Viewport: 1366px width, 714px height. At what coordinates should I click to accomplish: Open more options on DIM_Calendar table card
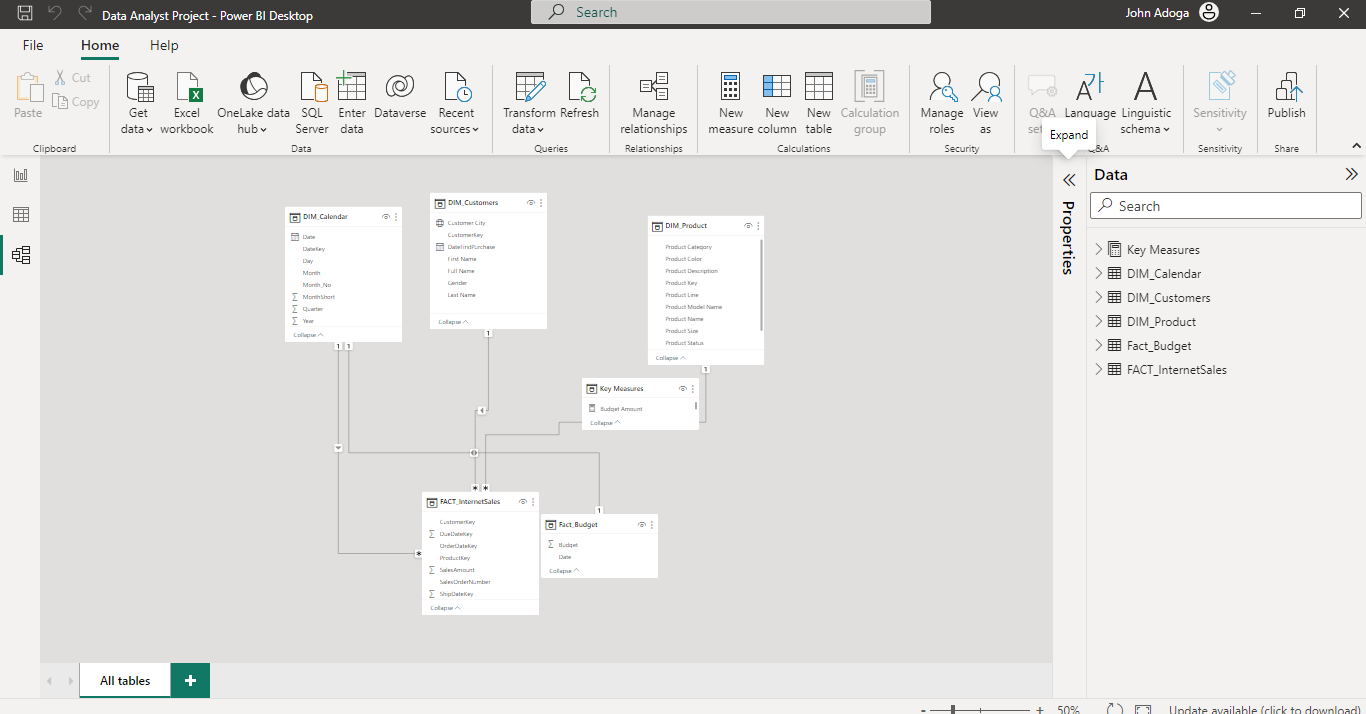click(x=396, y=217)
